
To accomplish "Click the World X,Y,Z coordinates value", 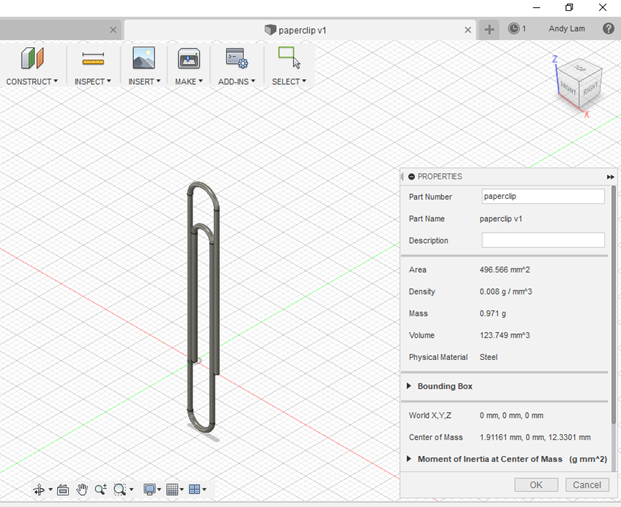I will 511,416.
